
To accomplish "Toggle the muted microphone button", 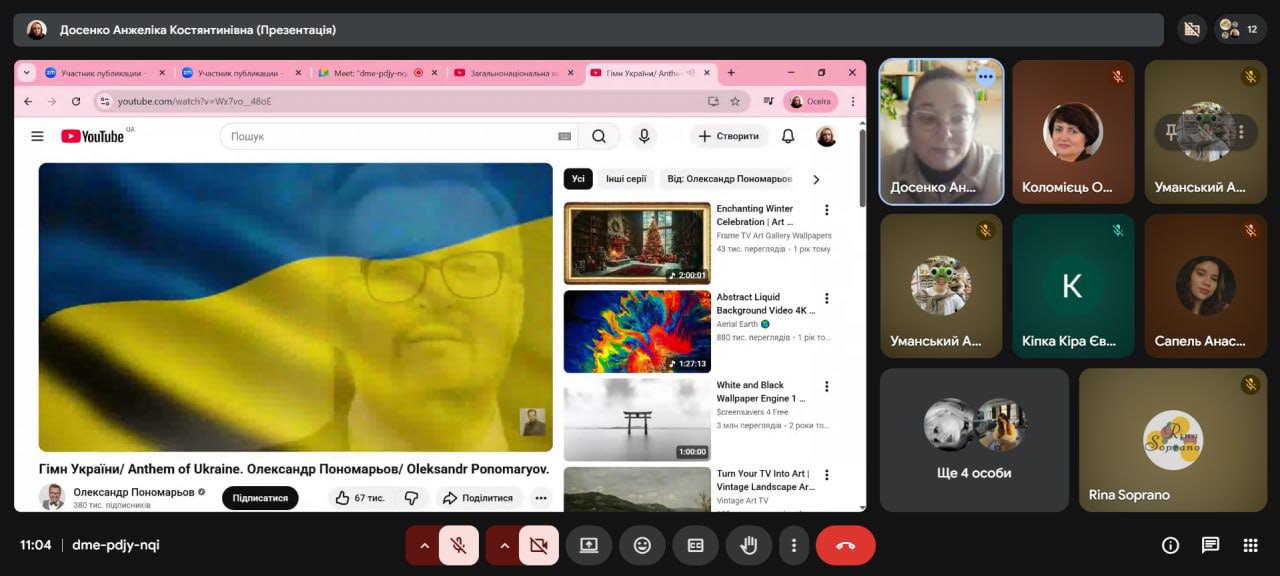I will (459, 545).
